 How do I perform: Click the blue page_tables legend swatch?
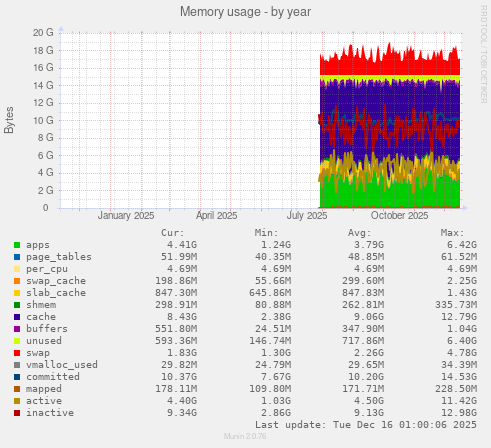point(17,257)
